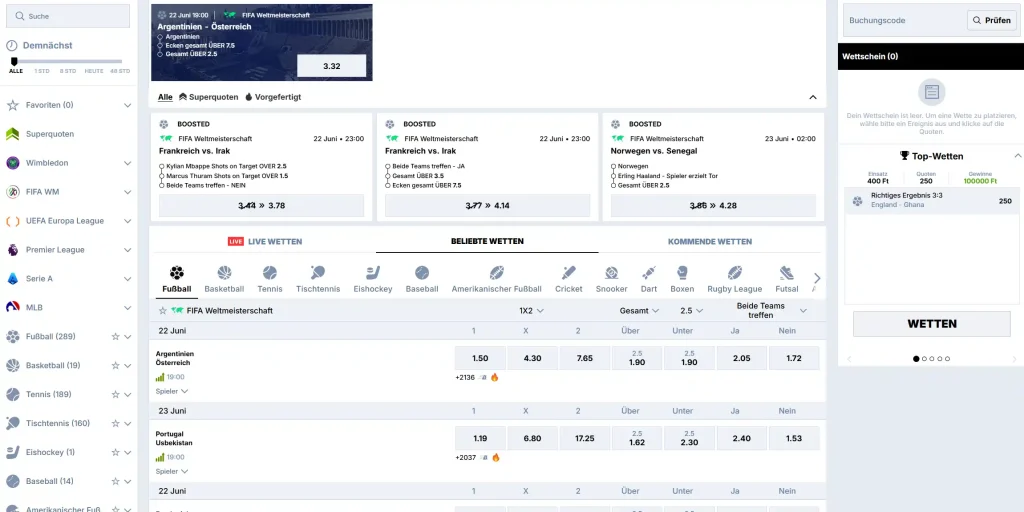Click the Prüfen button
1024x512 pixels.
click(x=991, y=20)
